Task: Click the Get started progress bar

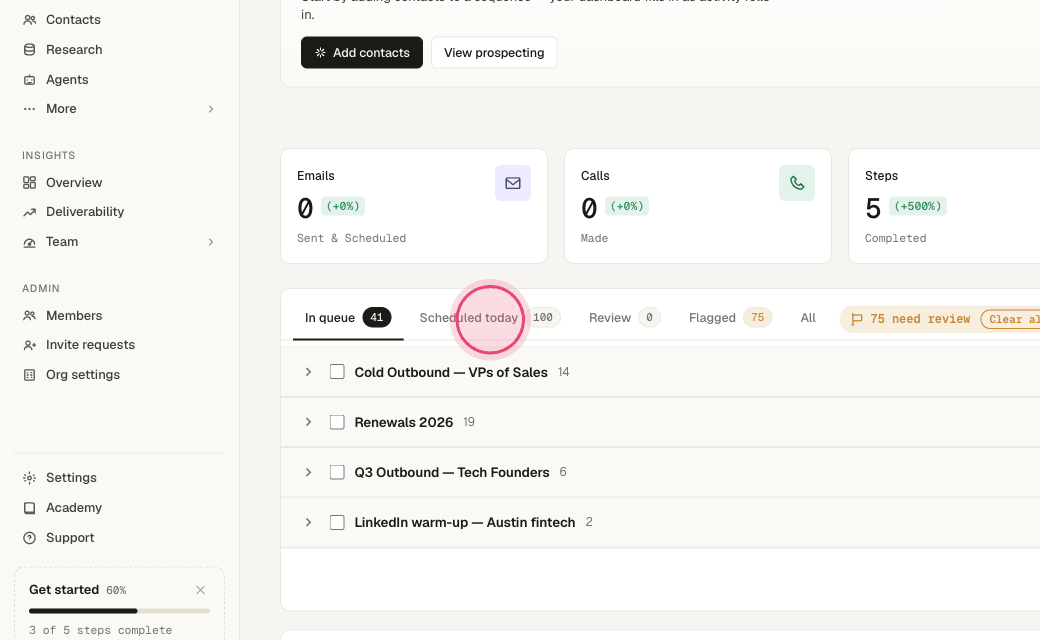Action: click(x=119, y=611)
